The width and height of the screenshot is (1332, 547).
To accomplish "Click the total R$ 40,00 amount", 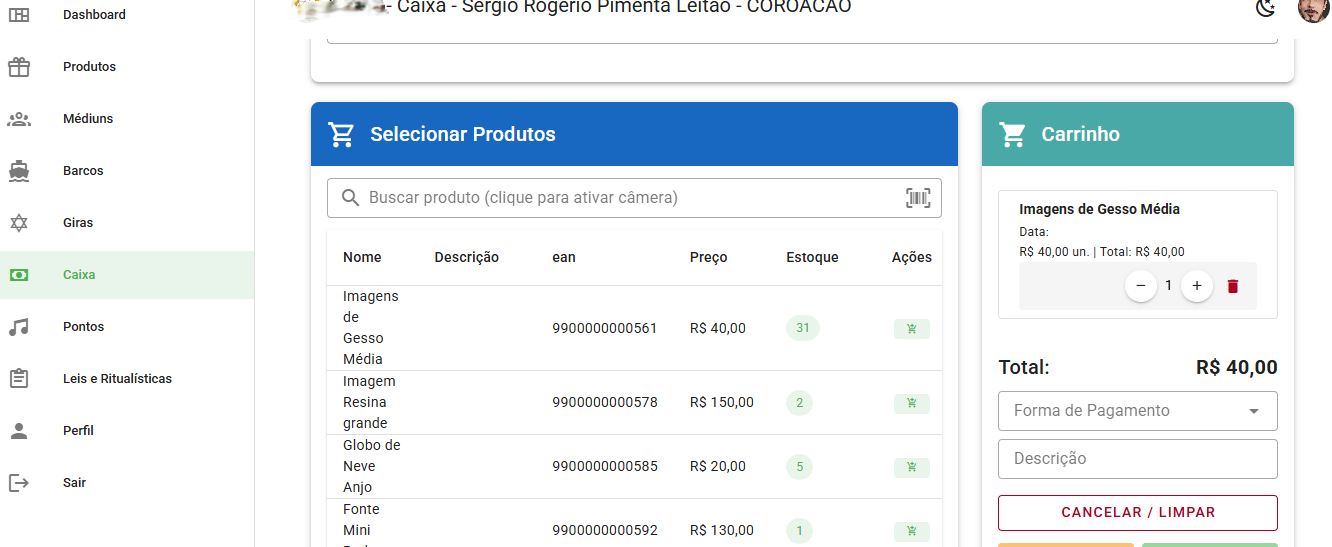I will (x=1237, y=368).
